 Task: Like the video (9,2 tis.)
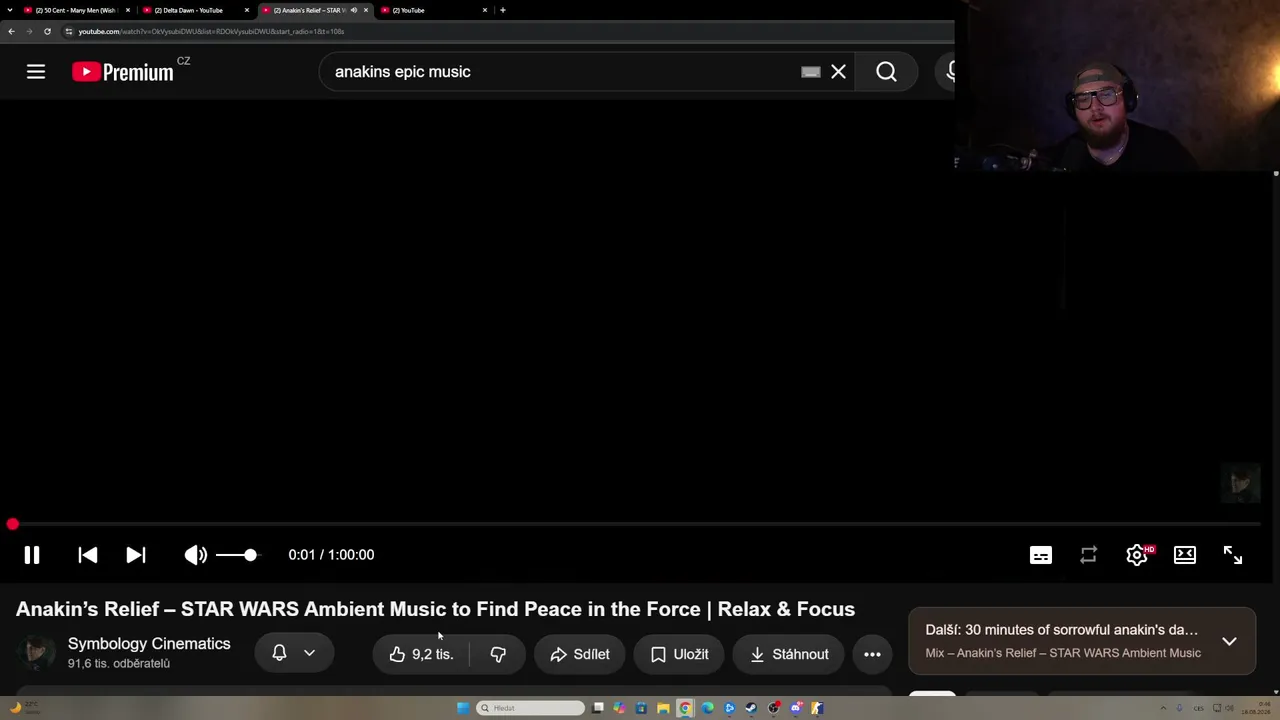tap(422, 654)
